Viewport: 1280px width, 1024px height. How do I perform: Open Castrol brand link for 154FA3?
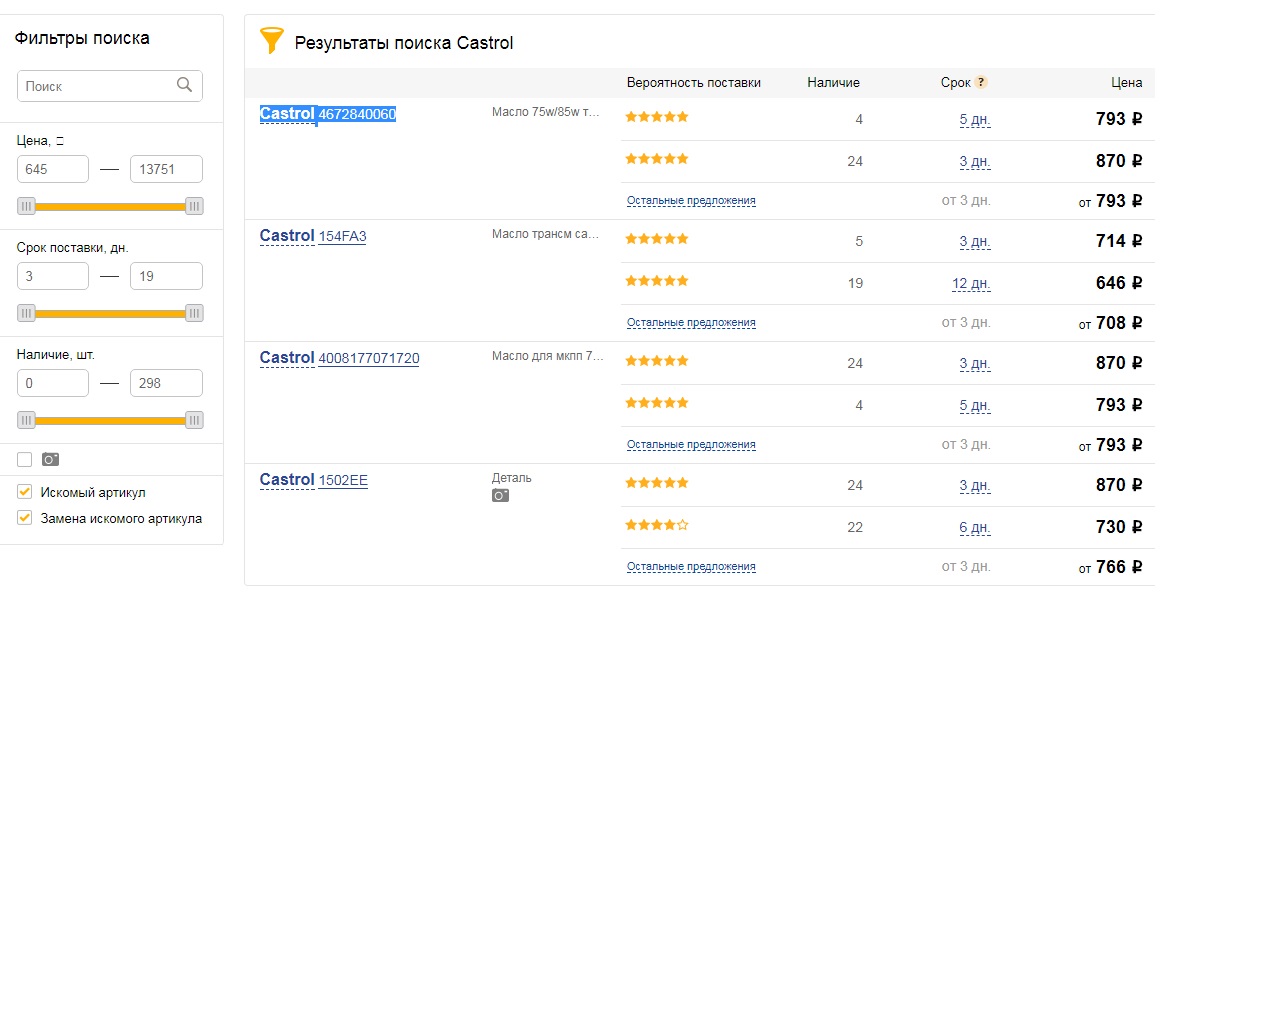287,236
